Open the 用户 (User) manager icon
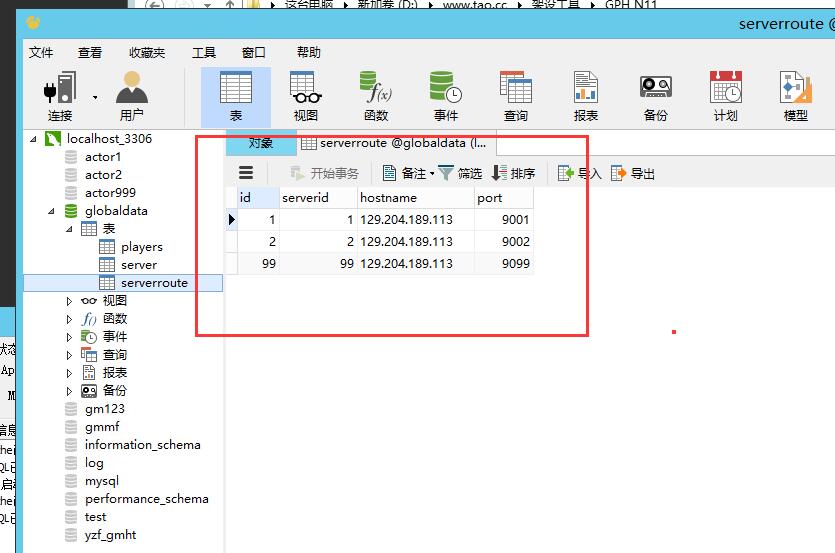835x553 pixels. pyautogui.click(x=131, y=95)
